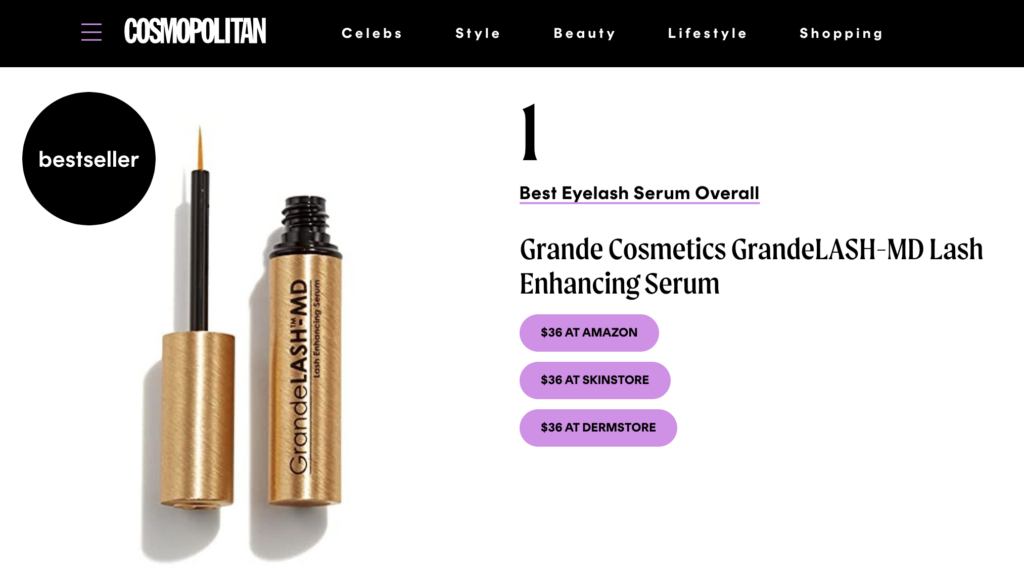Click the black threaded neck of tube
The height and width of the screenshot is (574, 1024).
pos(306,225)
